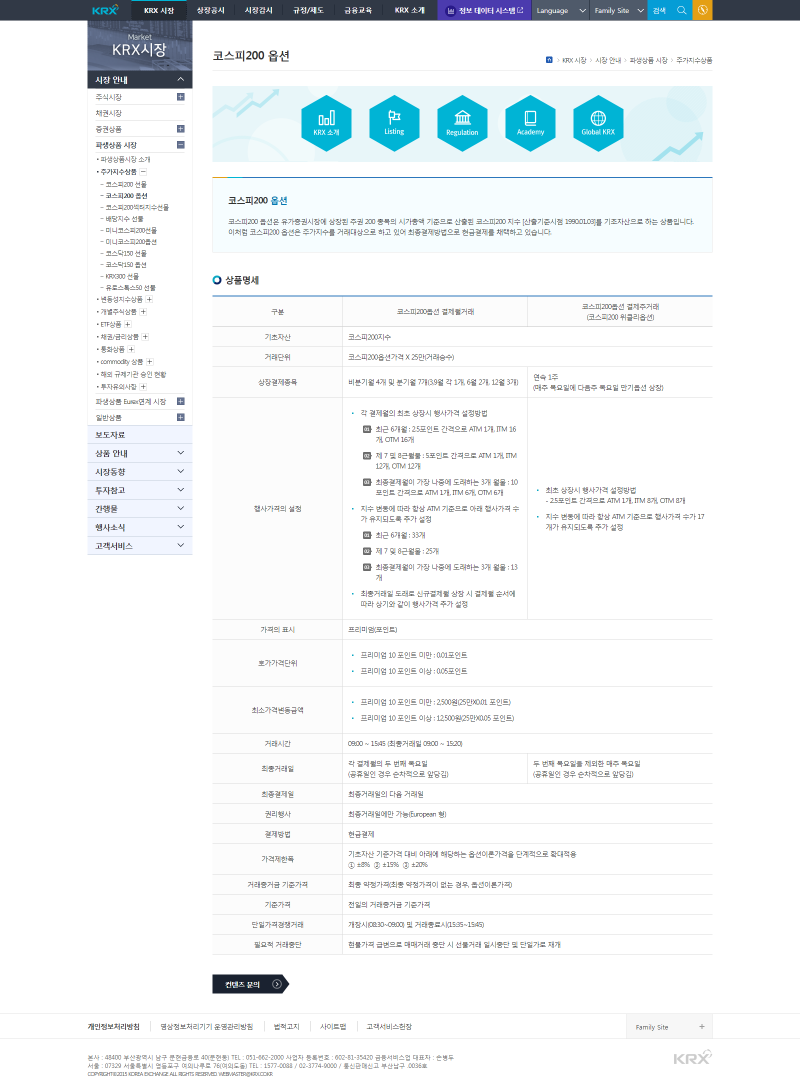The image size is (800, 1092).
Task: Click the home icon in breadcrumb
Action: (x=549, y=60)
